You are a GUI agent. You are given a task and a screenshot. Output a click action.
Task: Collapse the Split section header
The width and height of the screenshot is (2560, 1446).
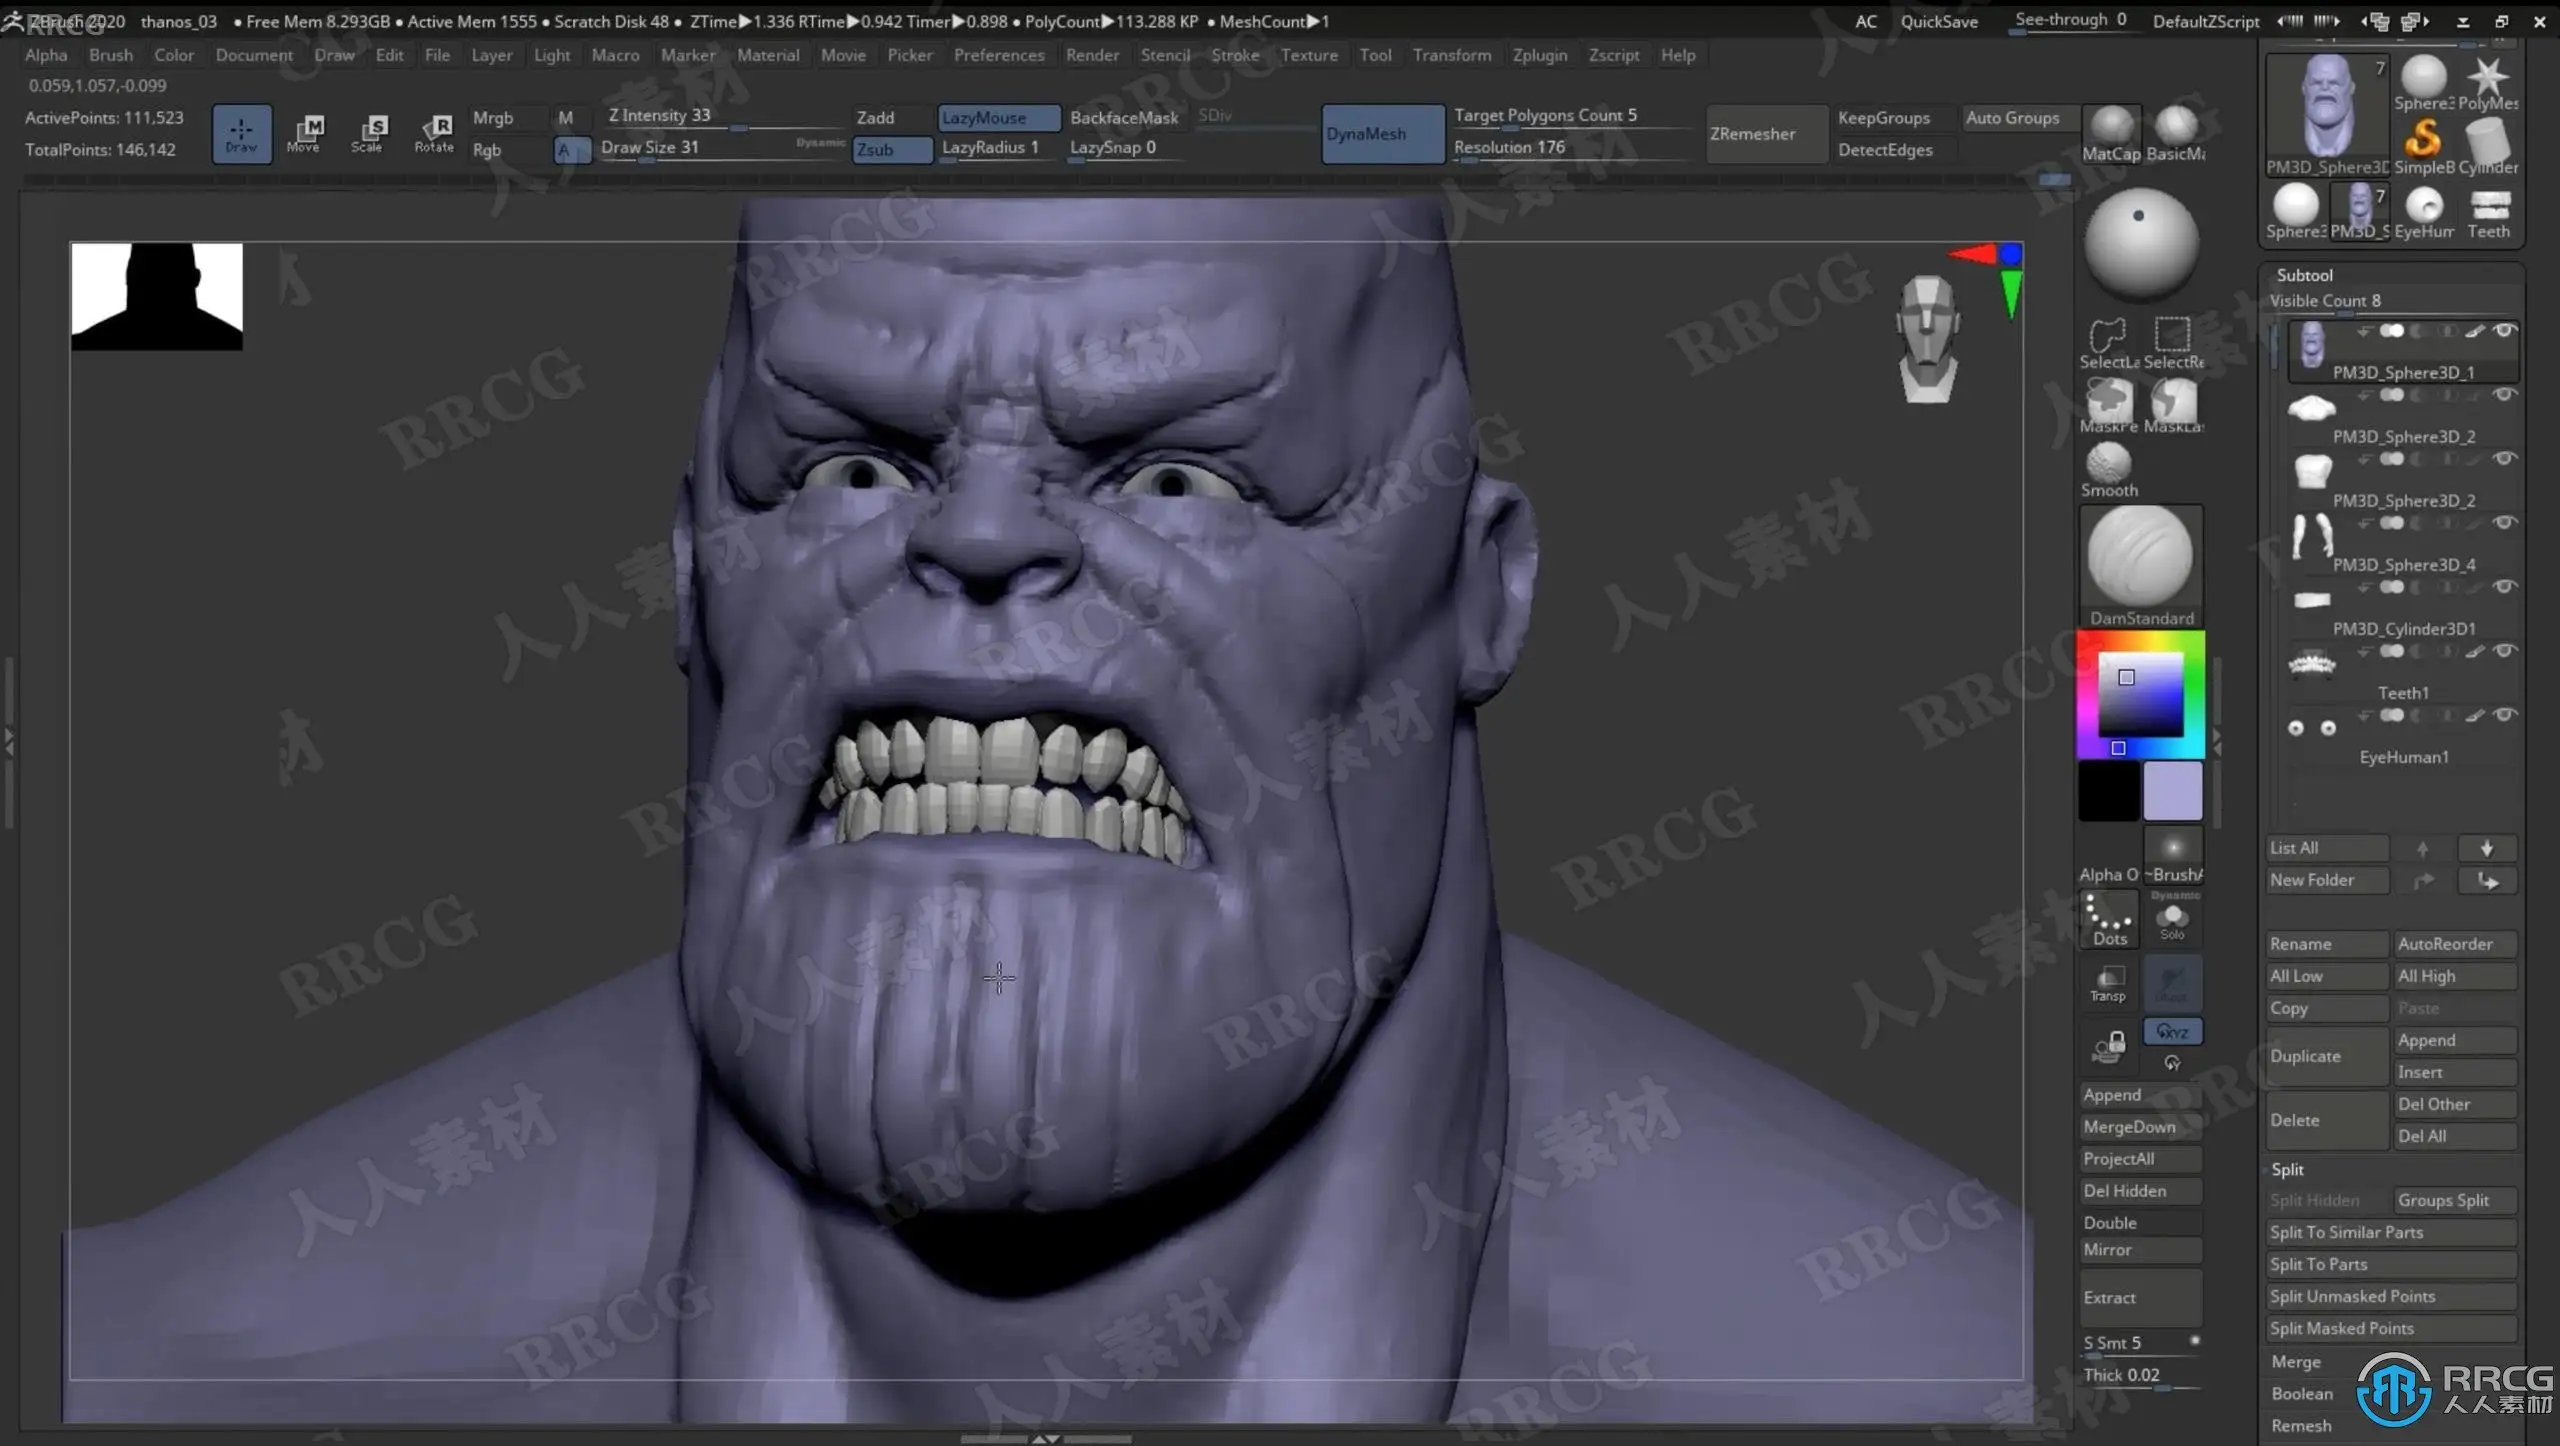click(x=2287, y=1169)
